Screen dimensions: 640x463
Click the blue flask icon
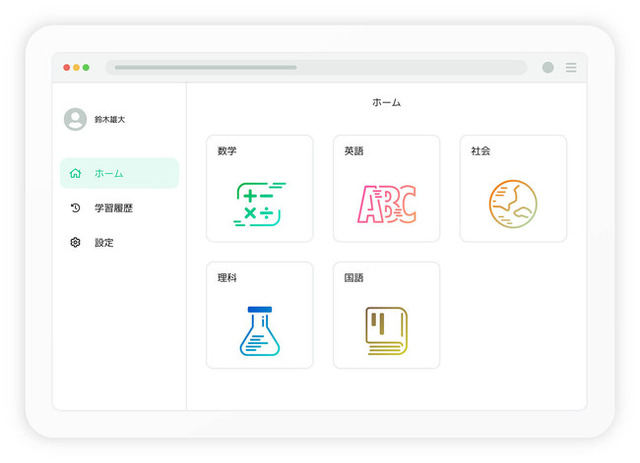click(x=260, y=331)
